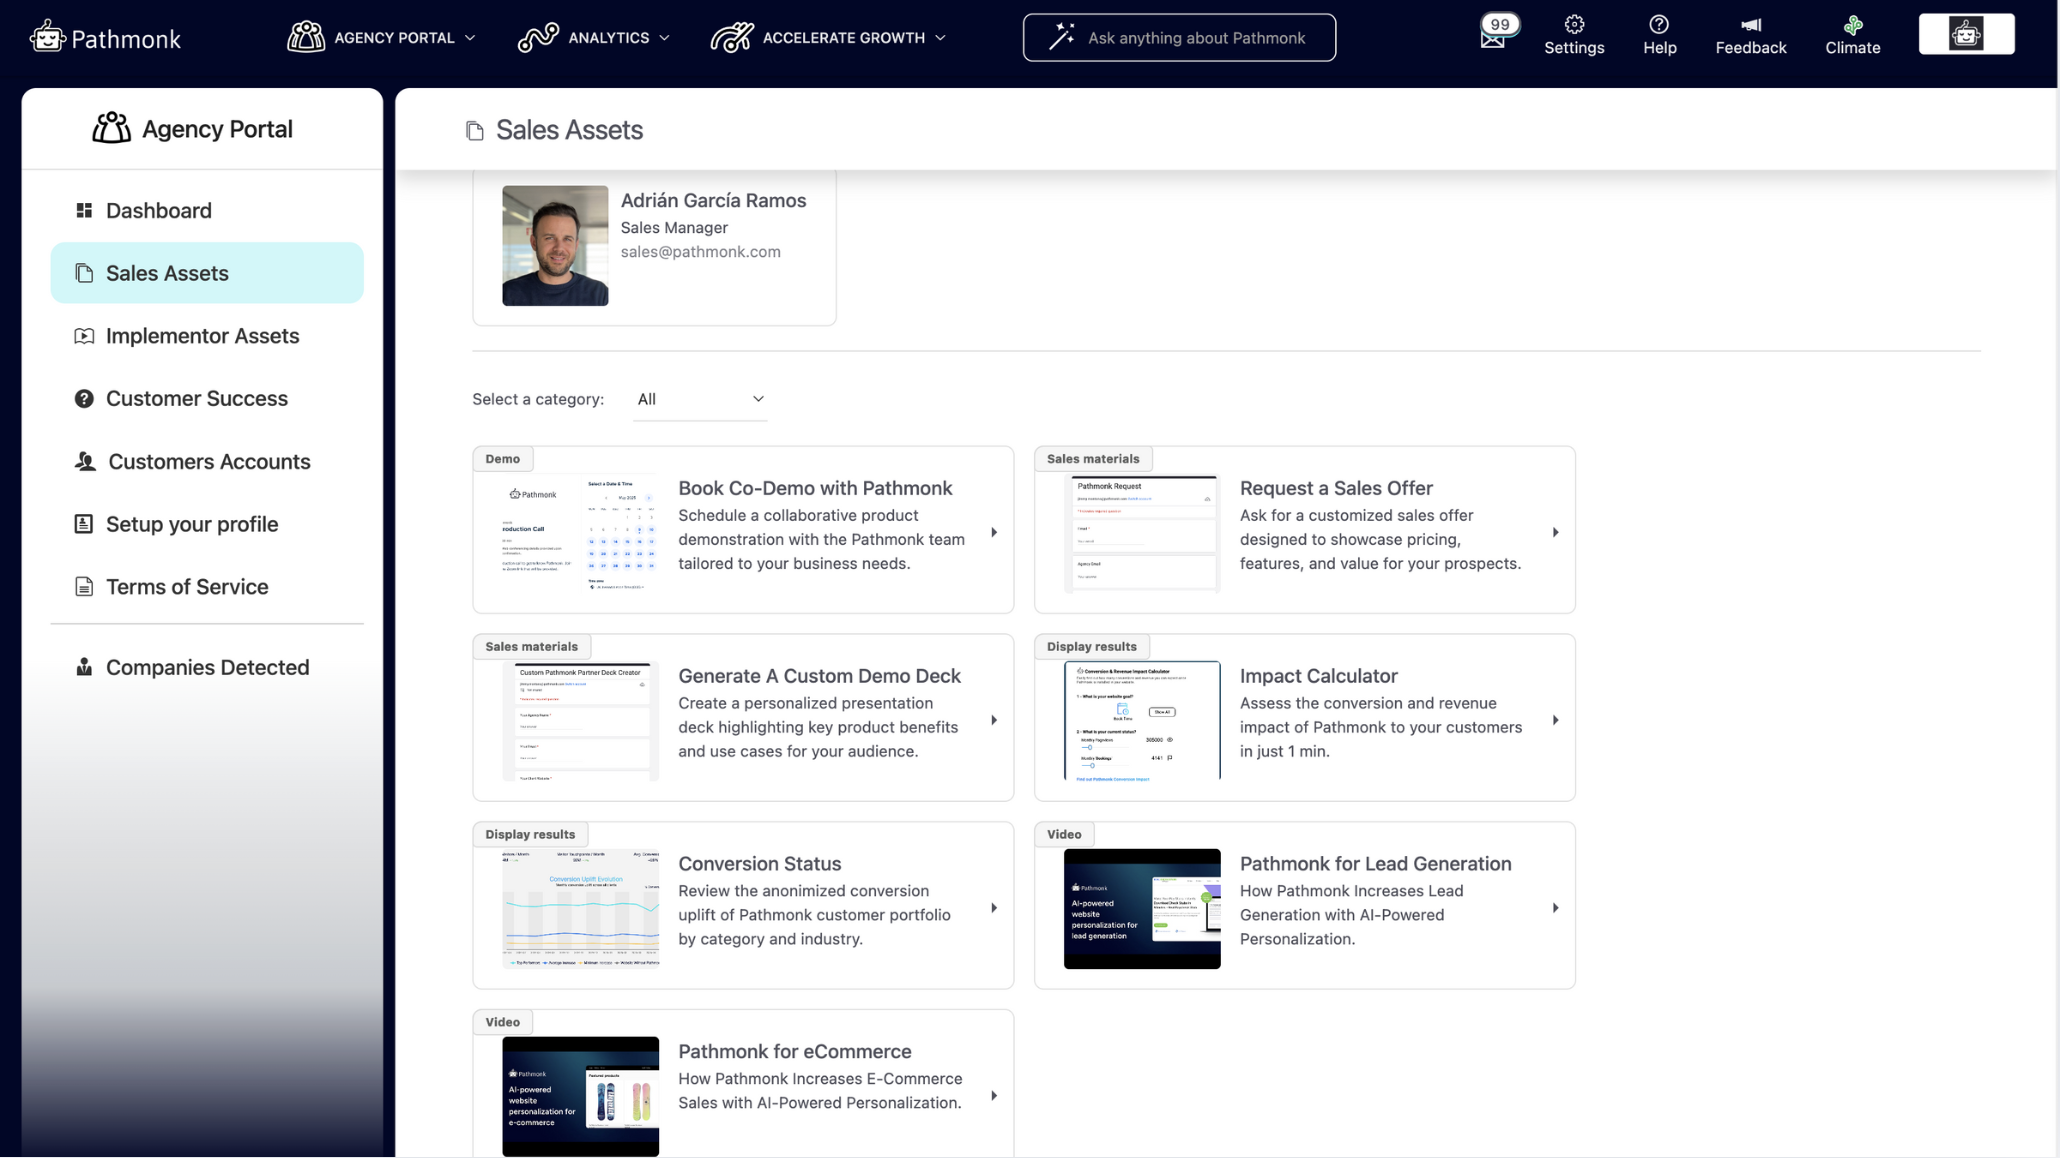Click the Climate plant icon
2060x1158 pixels.
[x=1852, y=25]
